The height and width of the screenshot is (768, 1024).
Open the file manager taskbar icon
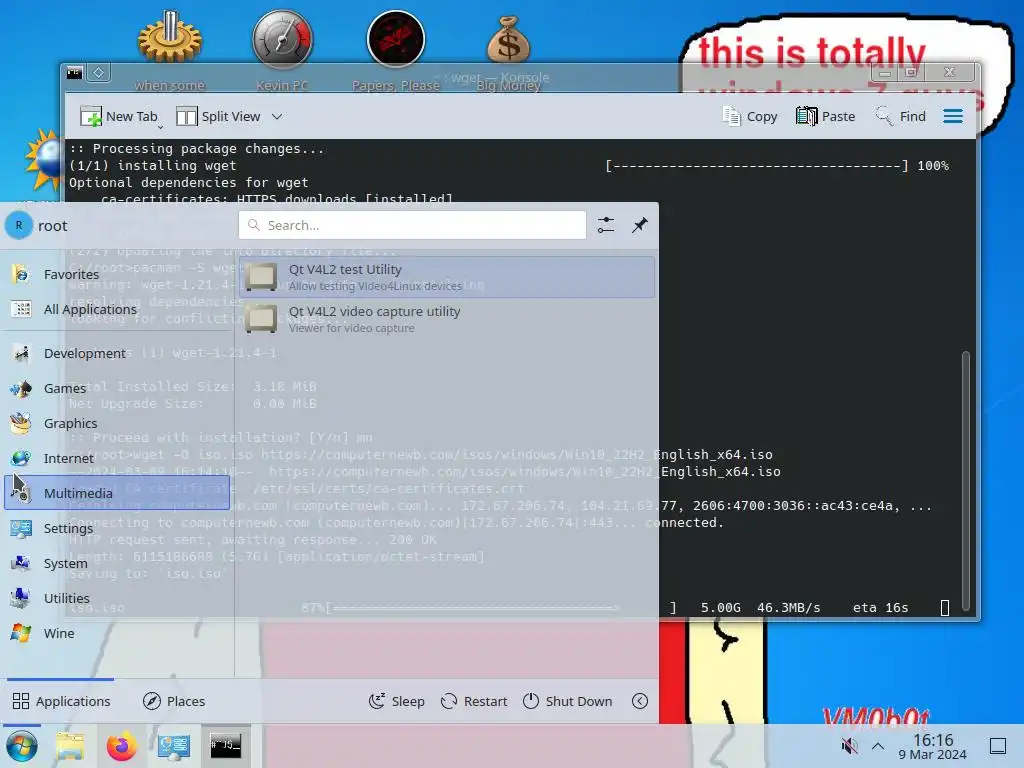[71, 746]
